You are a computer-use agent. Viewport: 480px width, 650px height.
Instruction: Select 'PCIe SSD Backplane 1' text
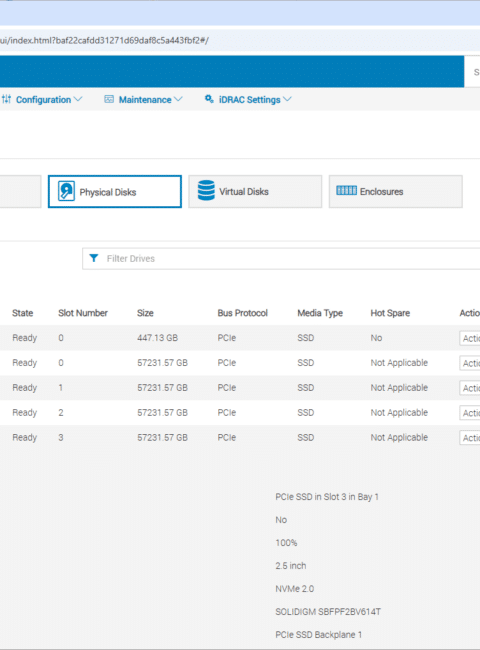[319, 635]
